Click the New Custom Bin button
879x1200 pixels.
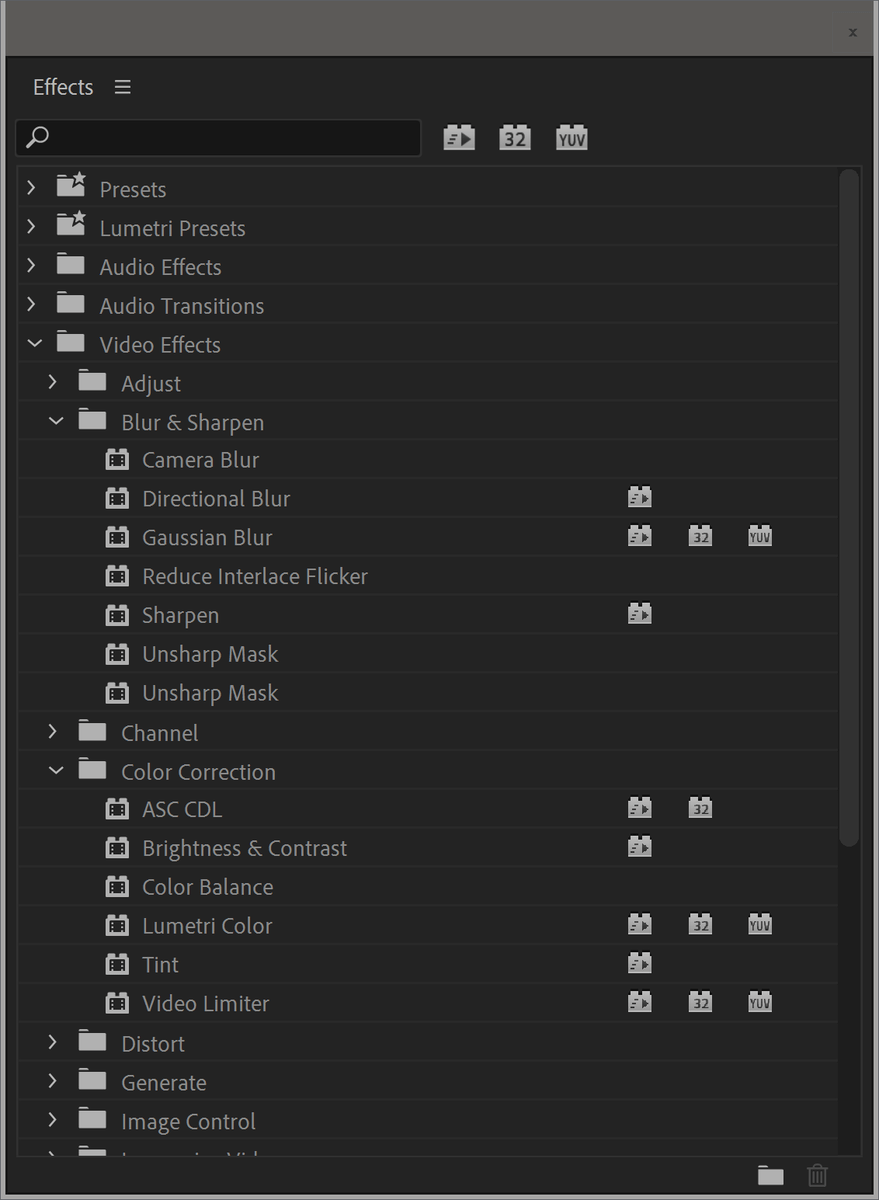770,1176
